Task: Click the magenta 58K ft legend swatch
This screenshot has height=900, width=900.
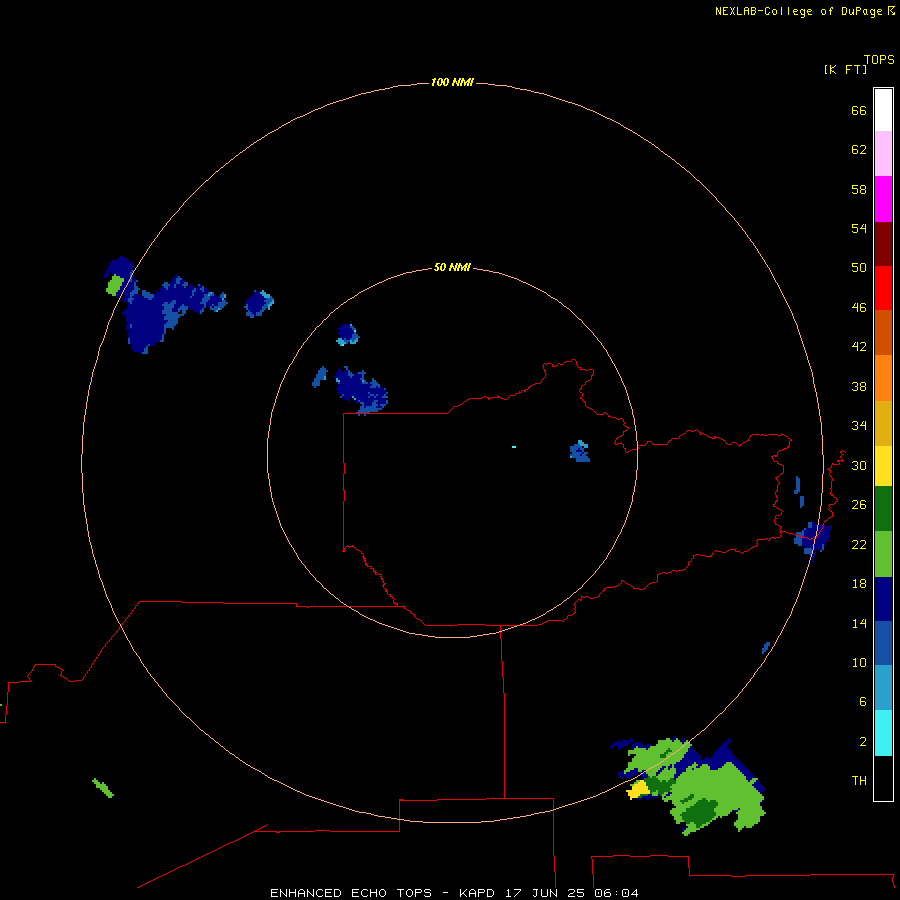Action: coord(883,199)
